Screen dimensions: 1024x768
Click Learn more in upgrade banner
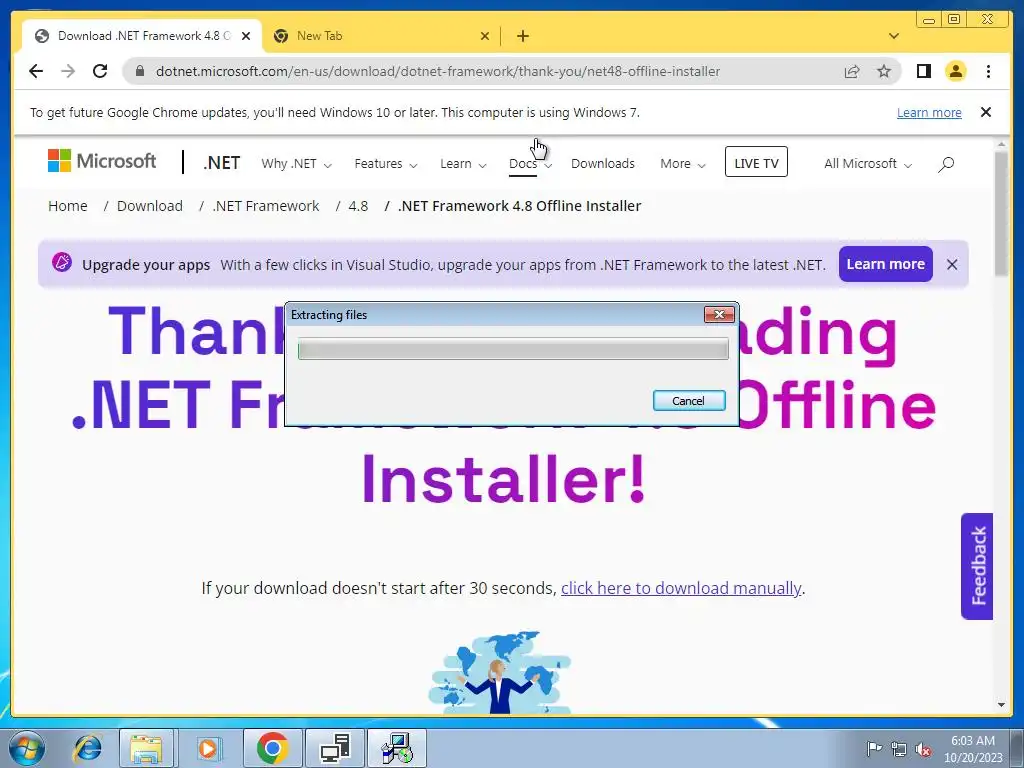pos(886,264)
